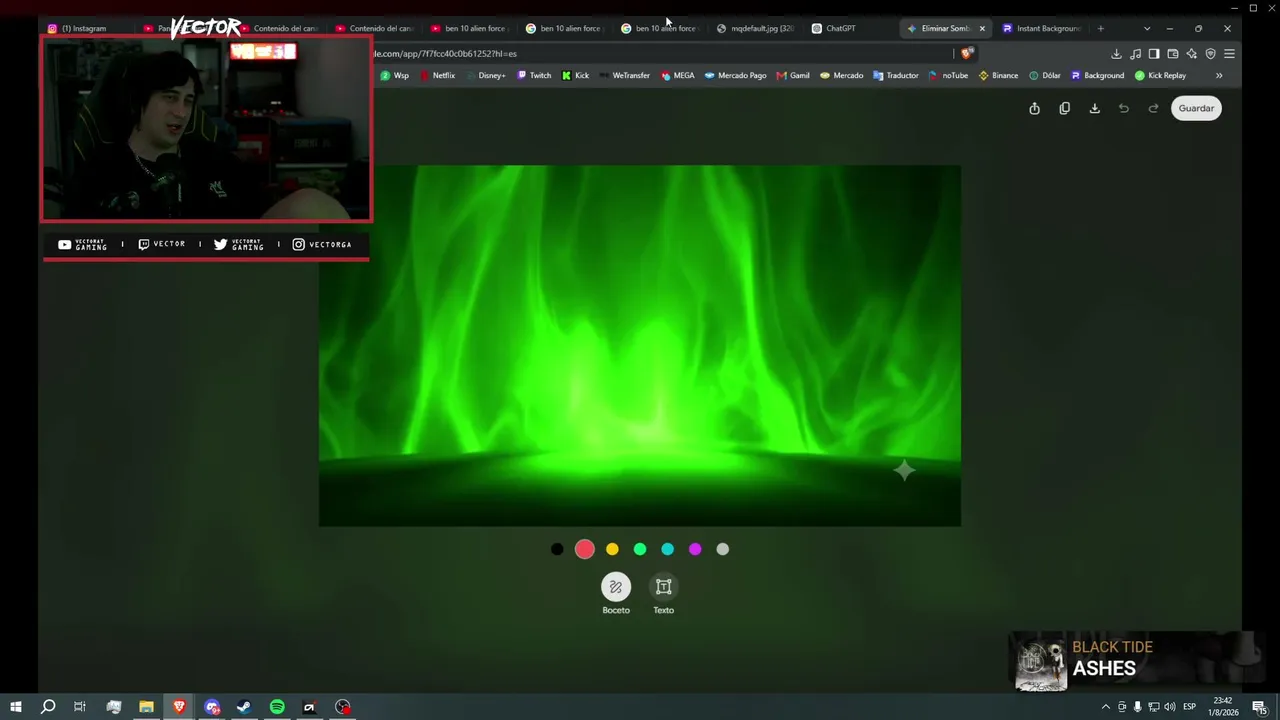Open the noTube bookmark
Viewport: 1280px width, 720px height.
(948, 75)
